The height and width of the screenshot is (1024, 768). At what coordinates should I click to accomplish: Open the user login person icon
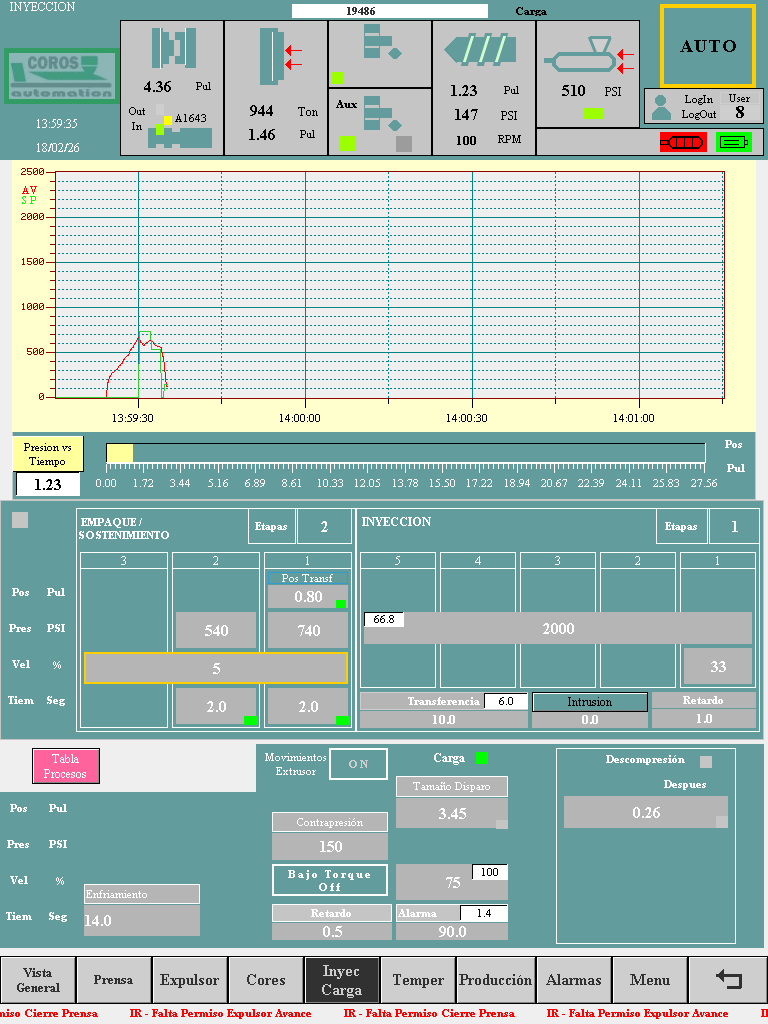660,107
